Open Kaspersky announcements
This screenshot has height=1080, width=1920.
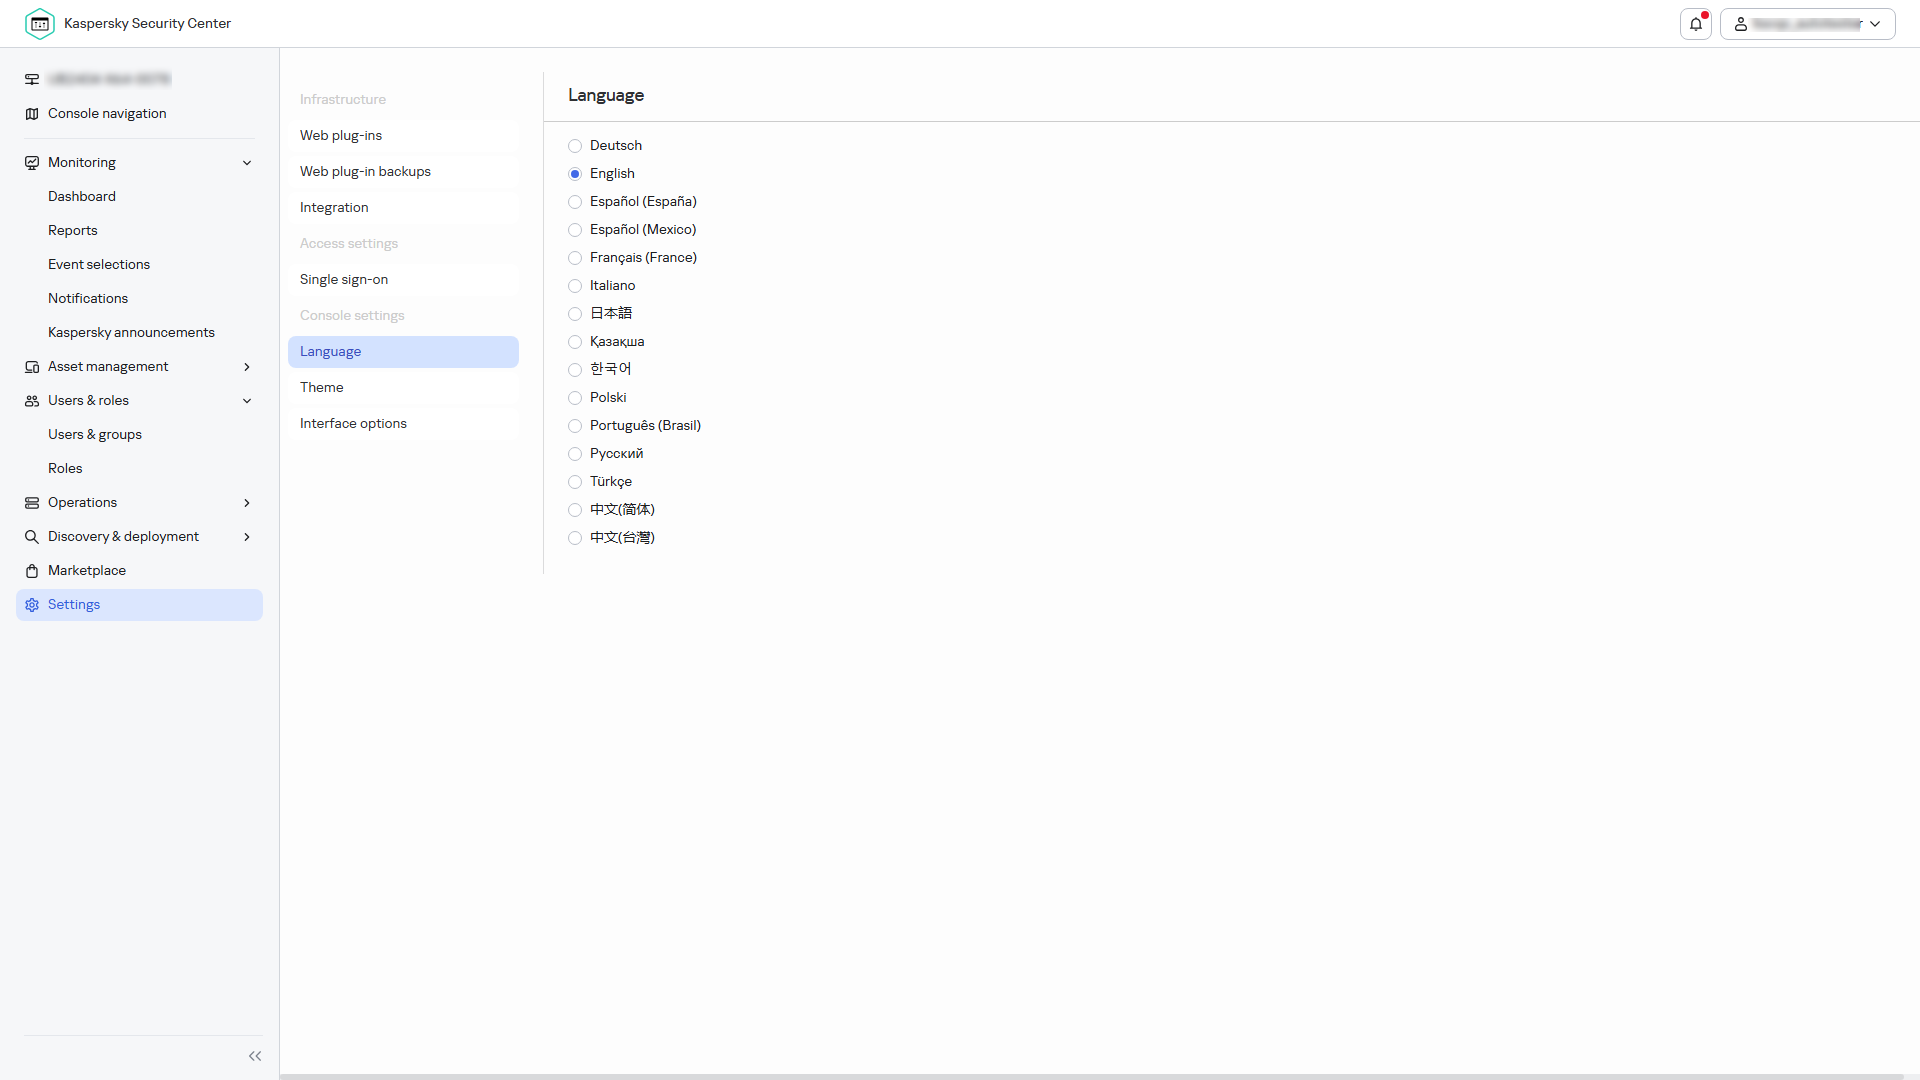pyautogui.click(x=131, y=333)
